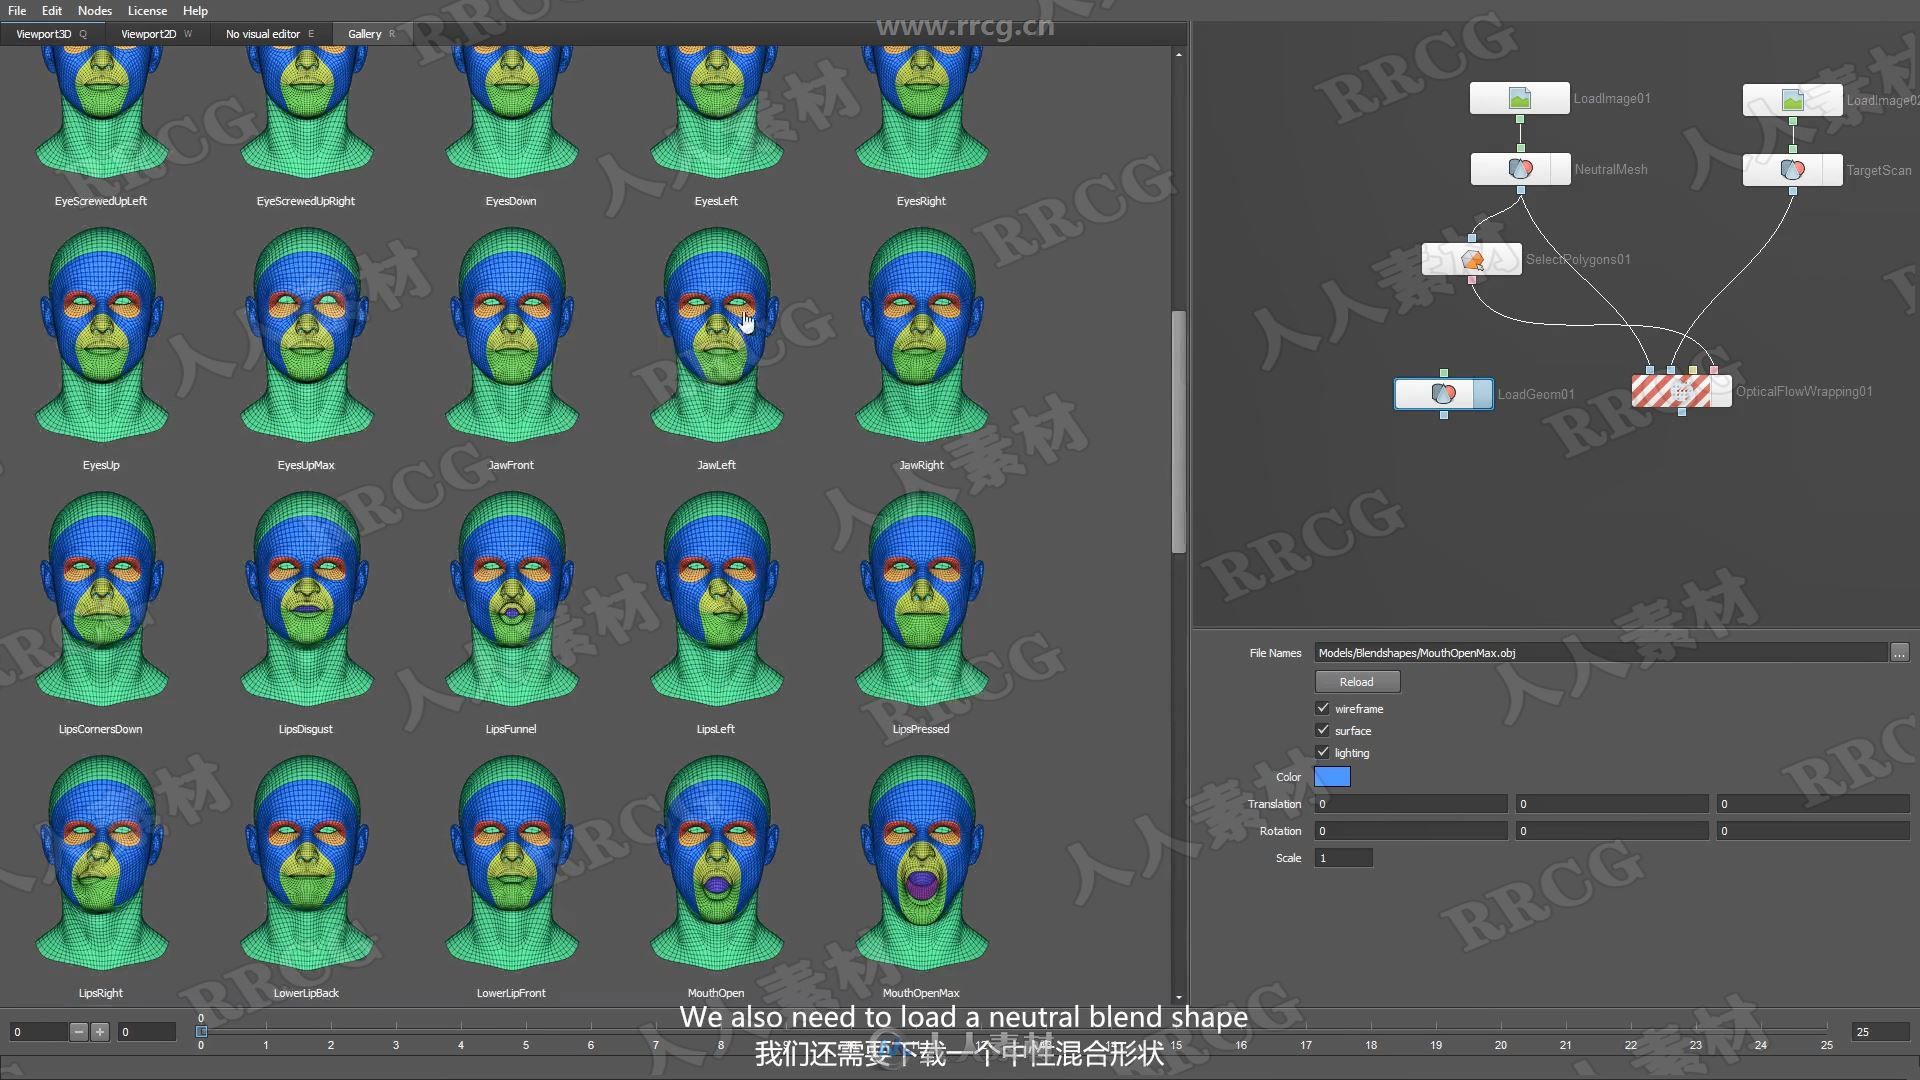Image resolution: width=1920 pixels, height=1080 pixels.
Task: Switch to Viewport3D tab
Action: [x=44, y=33]
